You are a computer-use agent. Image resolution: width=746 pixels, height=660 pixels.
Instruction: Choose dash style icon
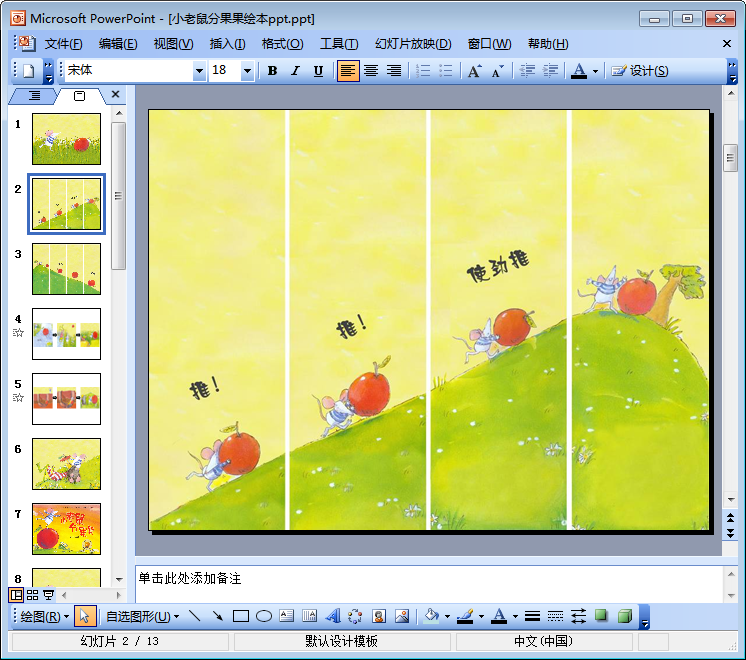[x=555, y=617]
